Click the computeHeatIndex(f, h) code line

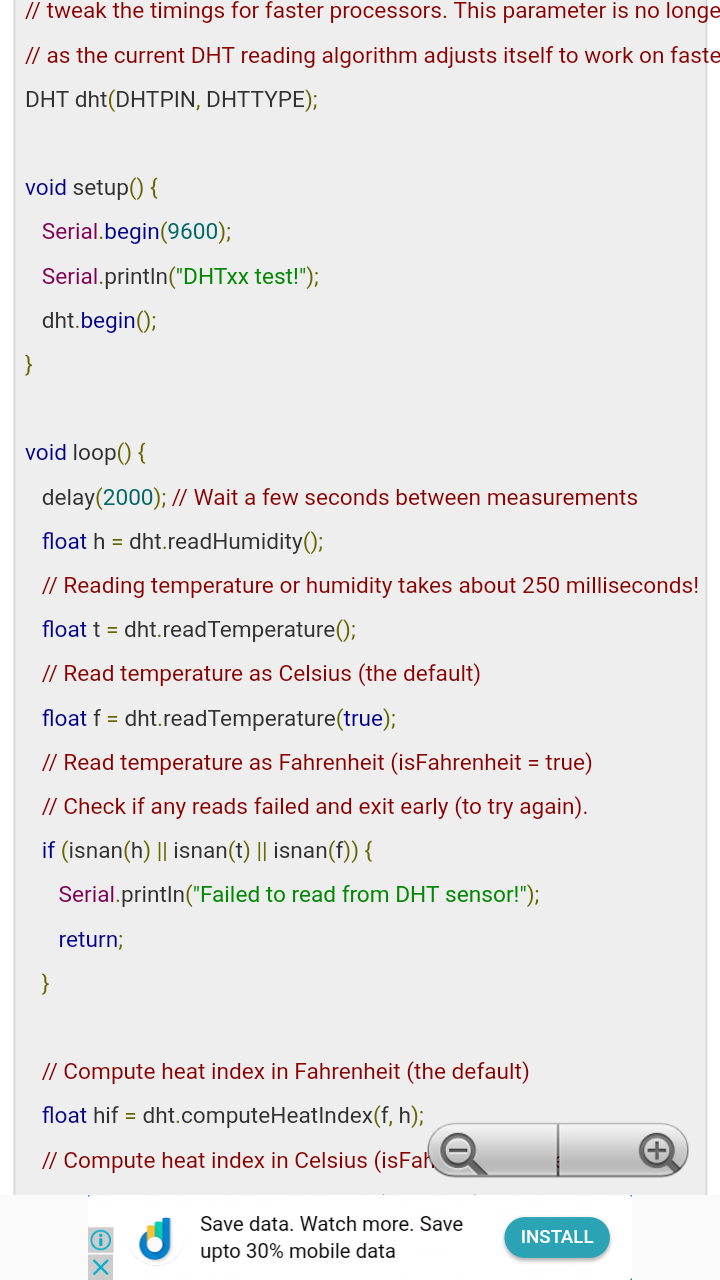232,1115
